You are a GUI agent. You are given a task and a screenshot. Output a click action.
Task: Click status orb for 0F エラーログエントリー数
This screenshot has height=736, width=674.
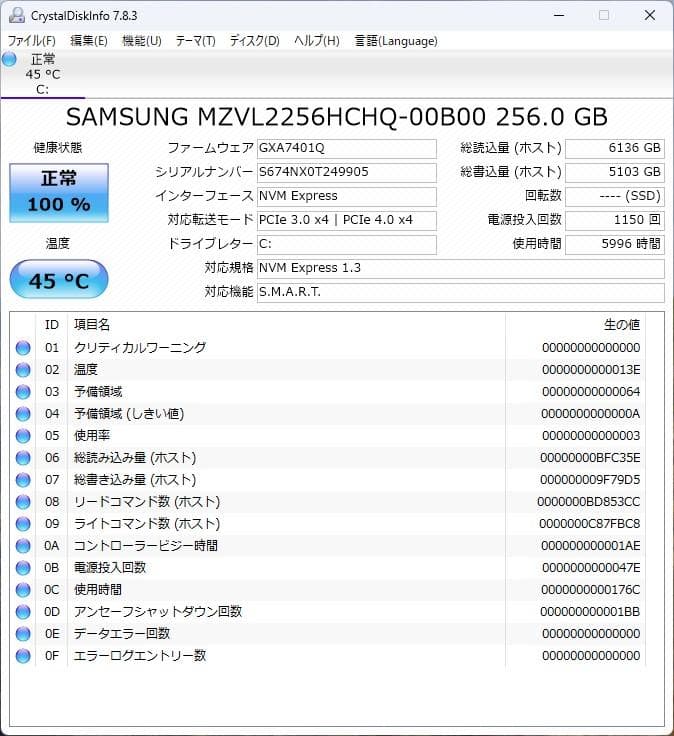coord(23,656)
